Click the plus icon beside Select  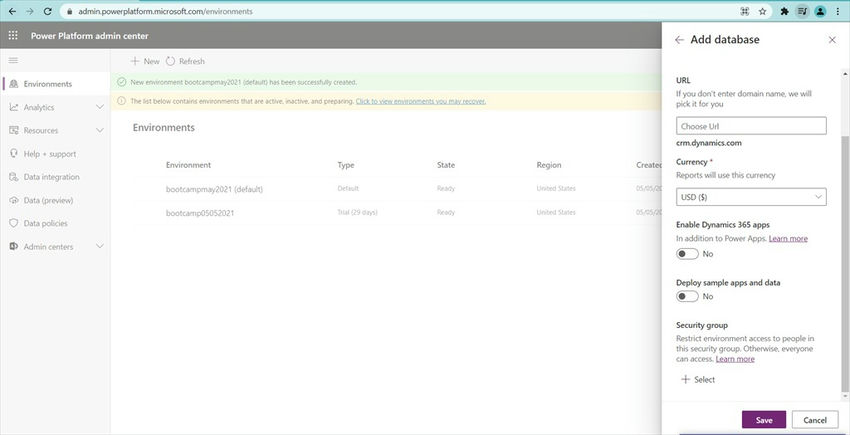685,380
